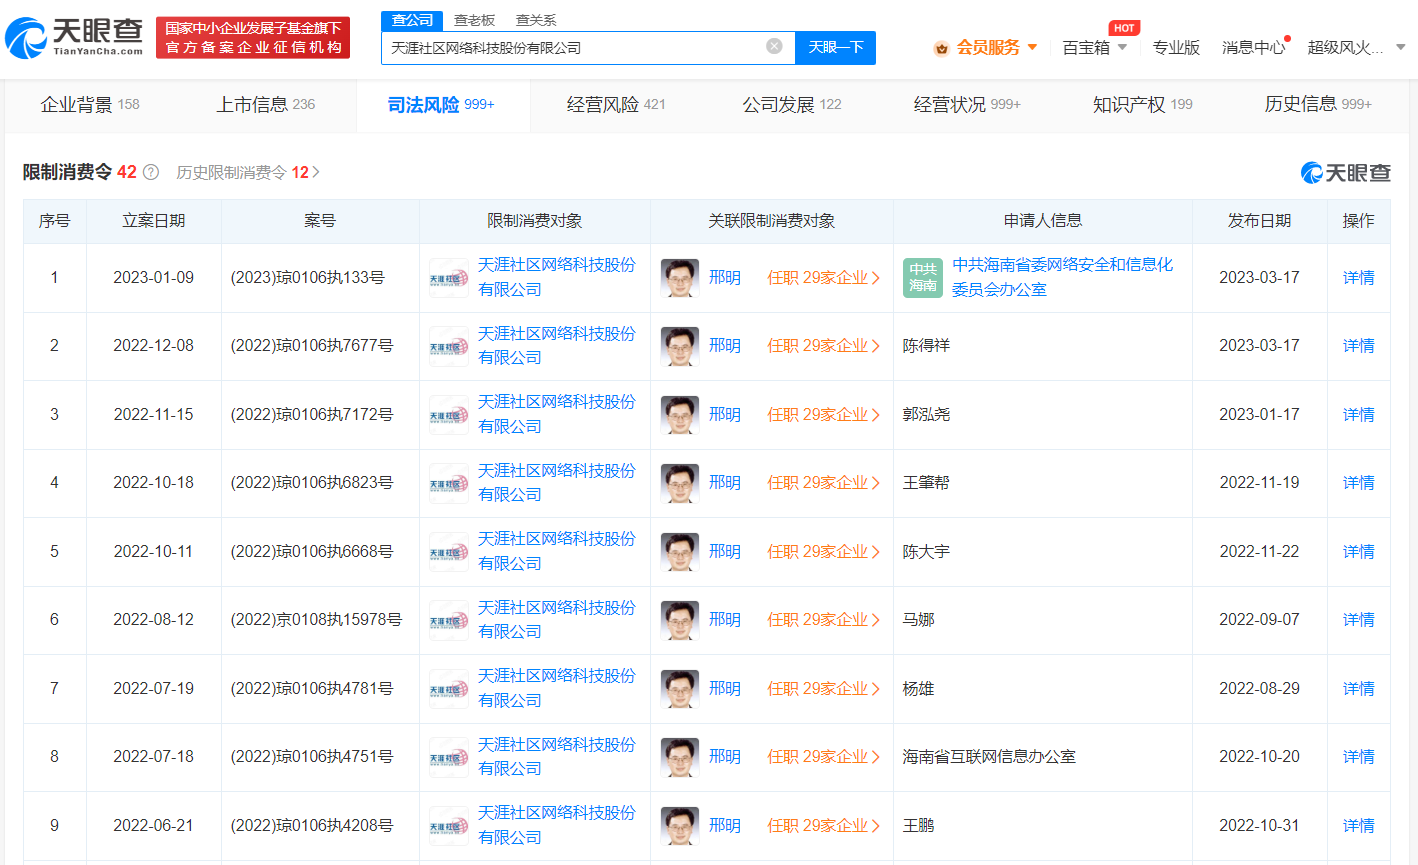The width and height of the screenshot is (1418, 865).
Task: Open the 消息中心 menu item
Action: click(x=1254, y=46)
